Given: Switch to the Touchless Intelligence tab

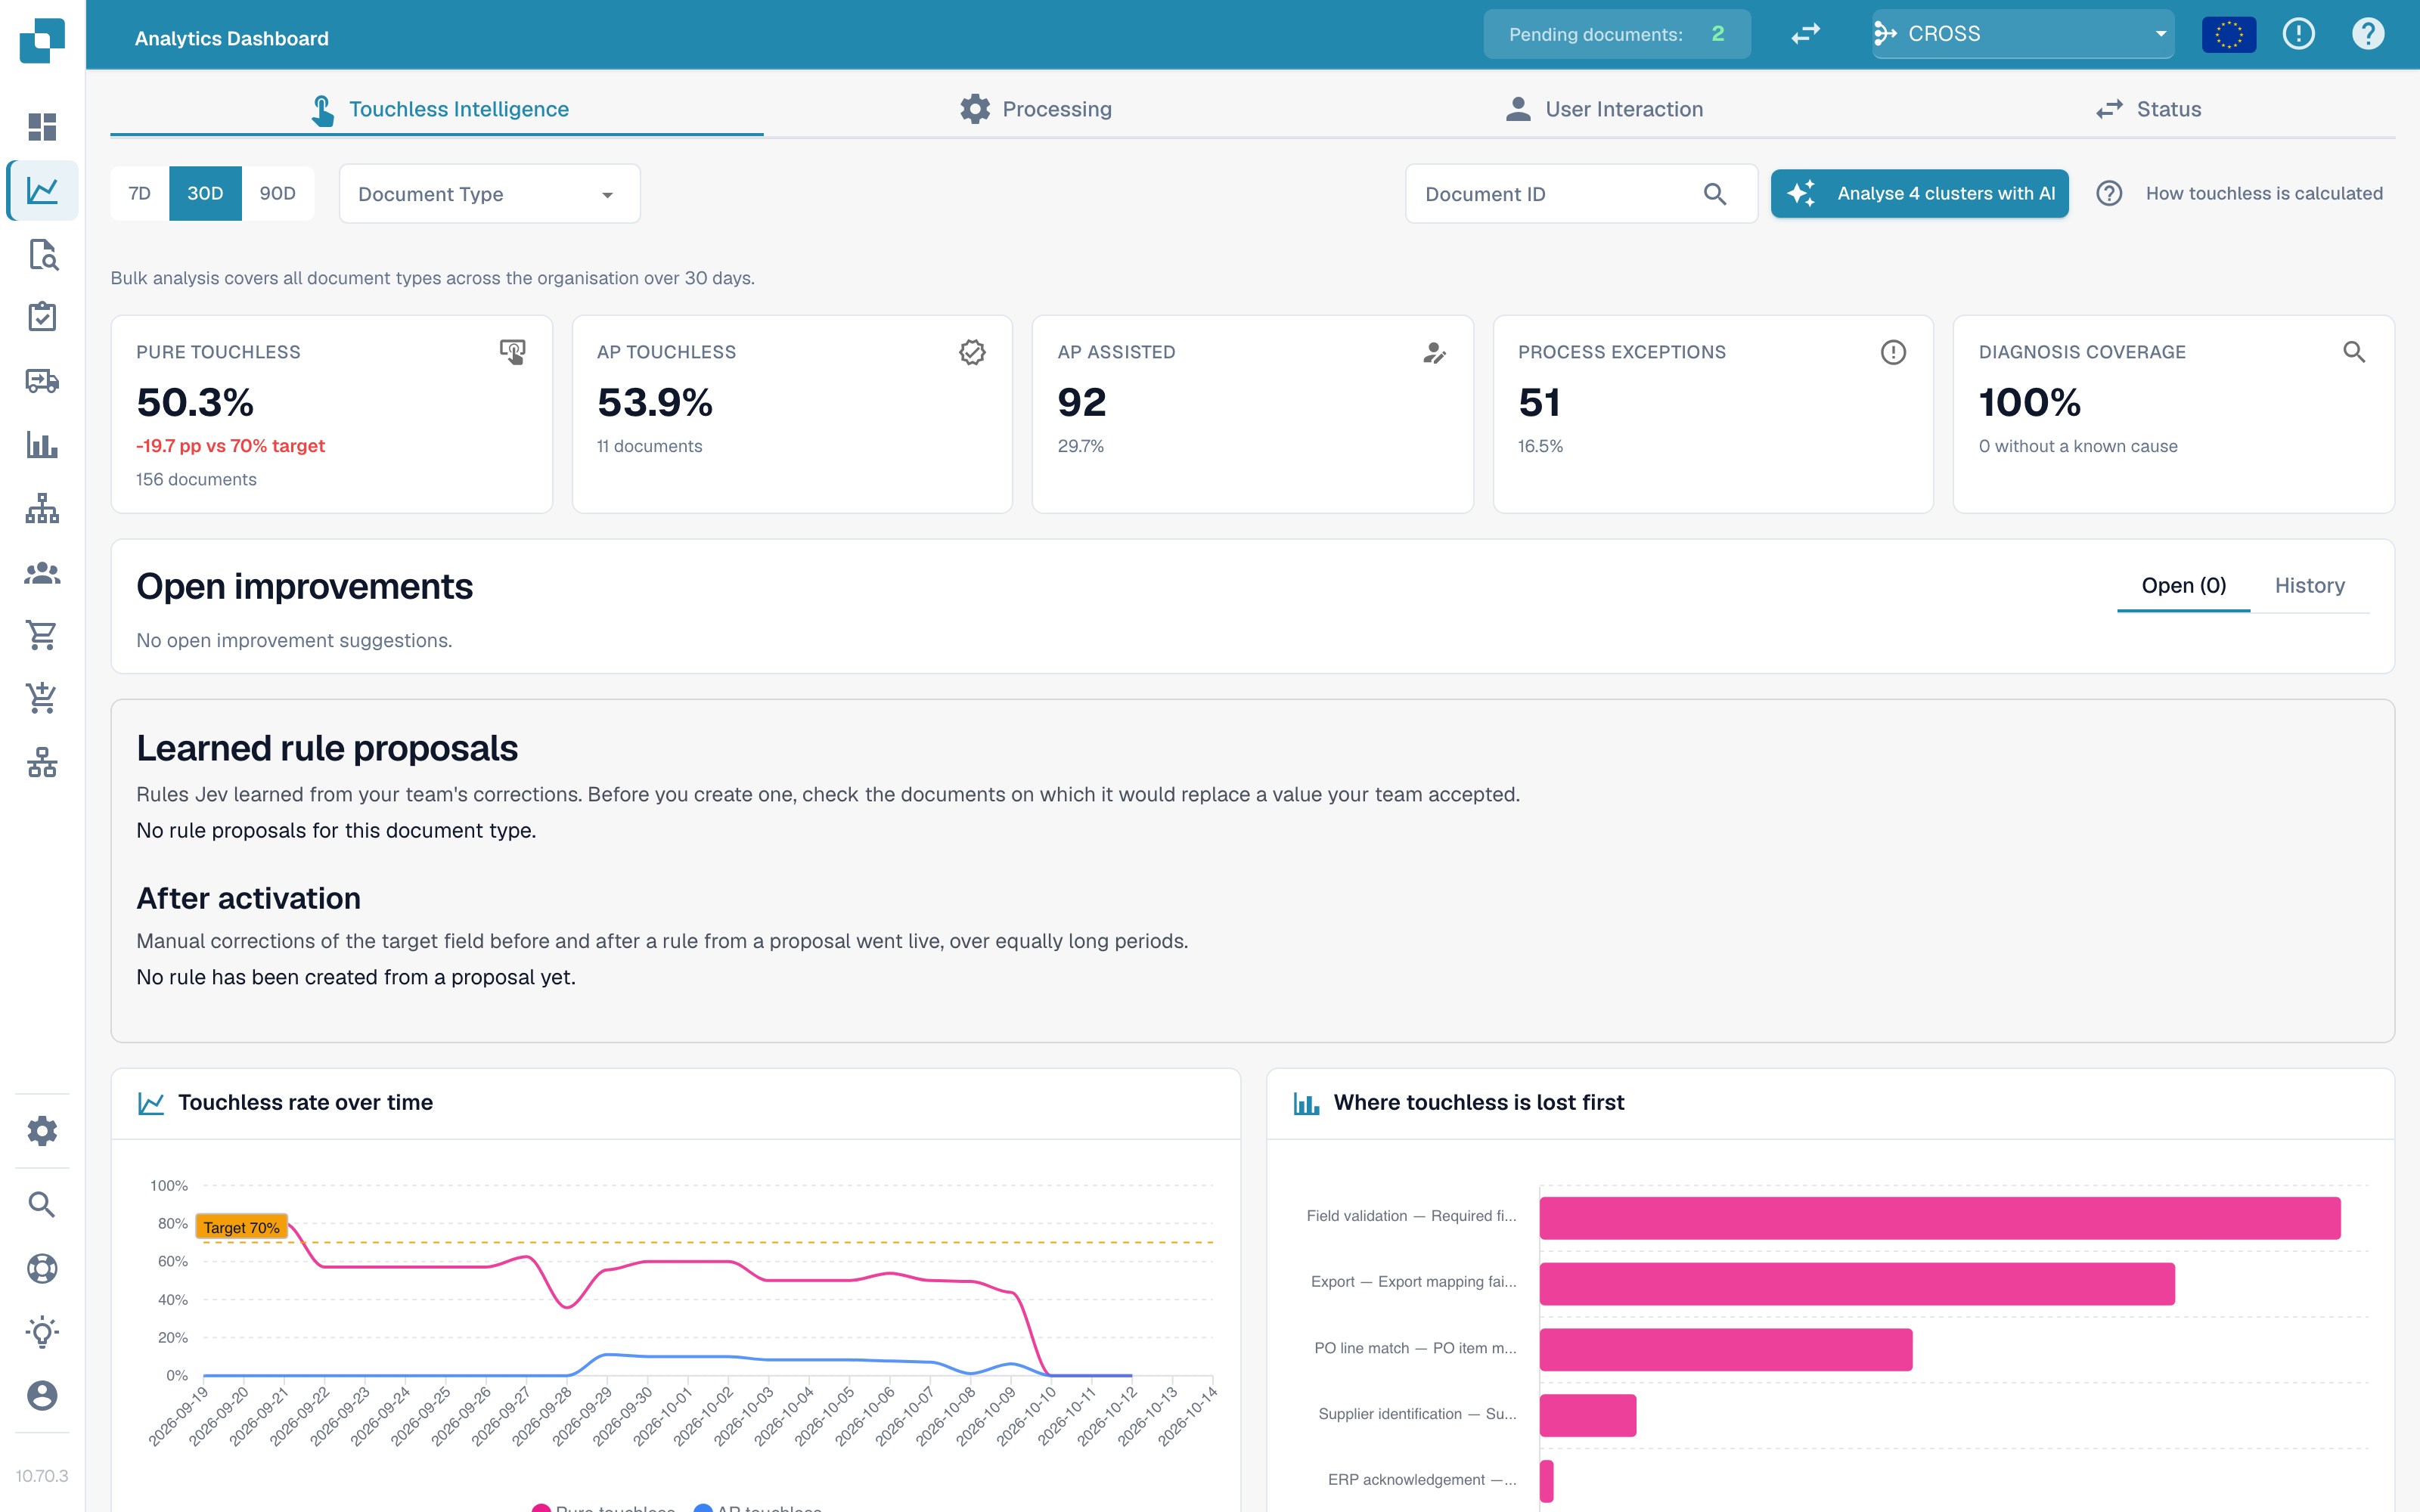Looking at the screenshot, I should point(437,109).
